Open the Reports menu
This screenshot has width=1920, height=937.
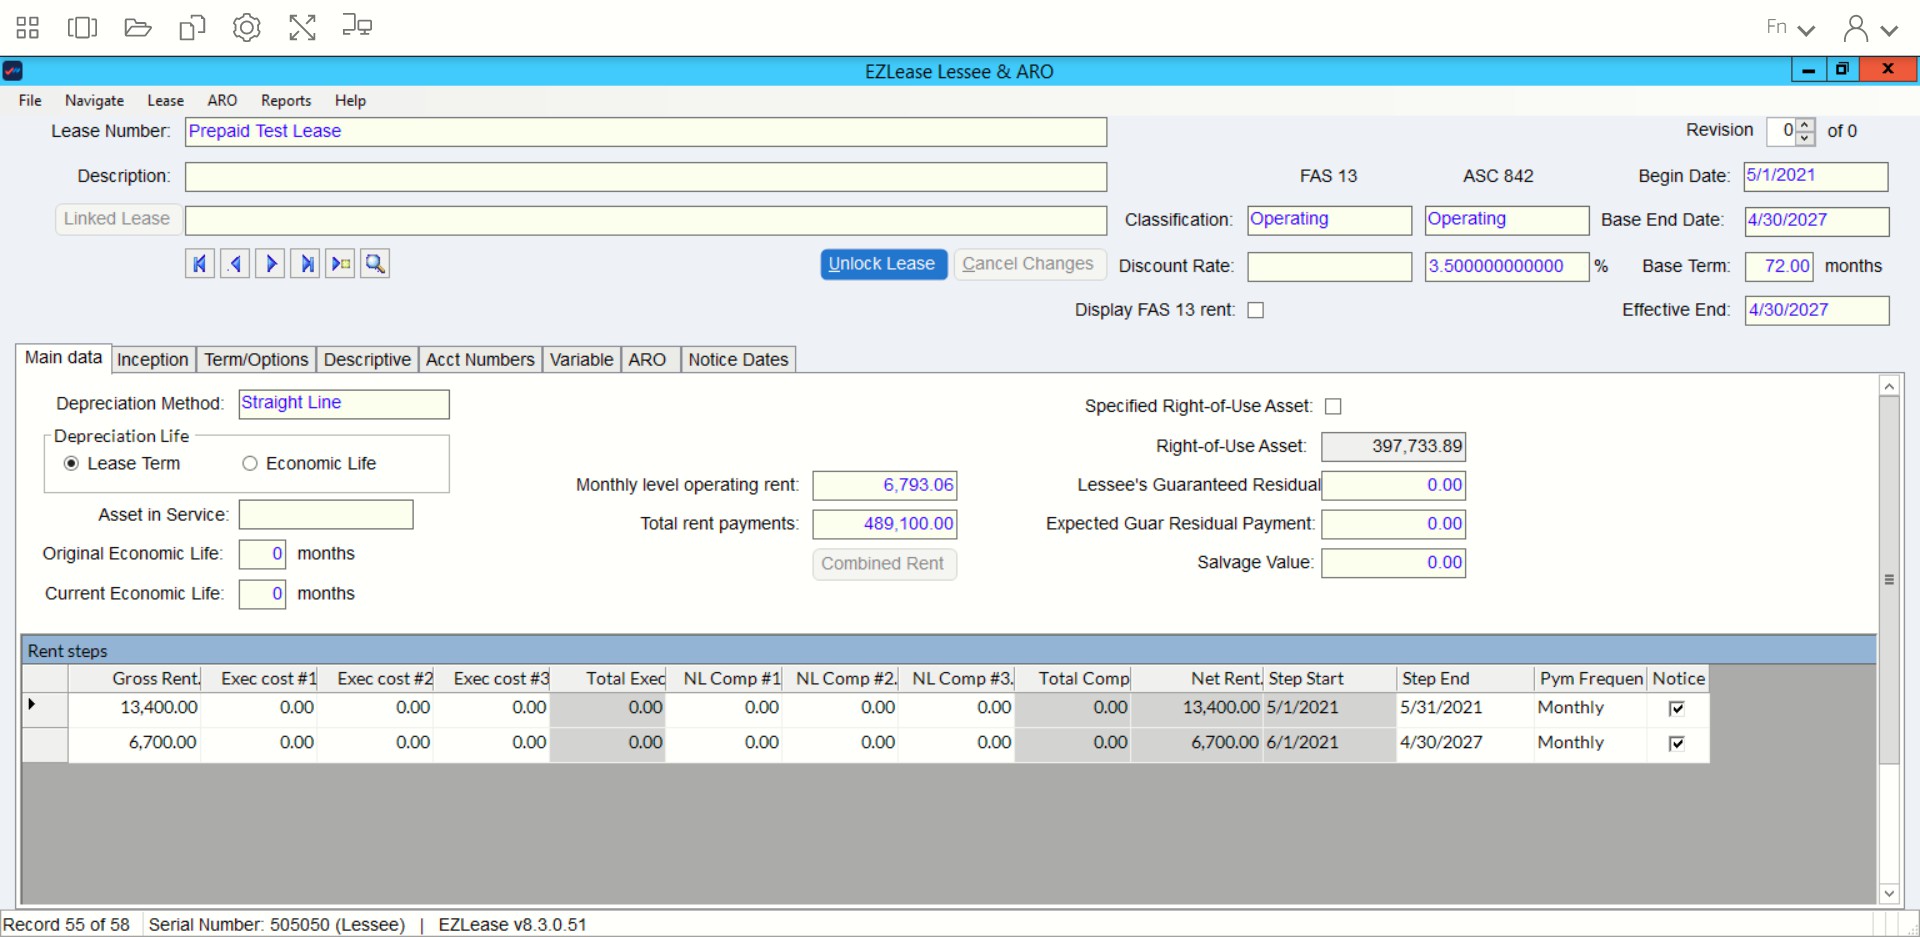pos(286,100)
